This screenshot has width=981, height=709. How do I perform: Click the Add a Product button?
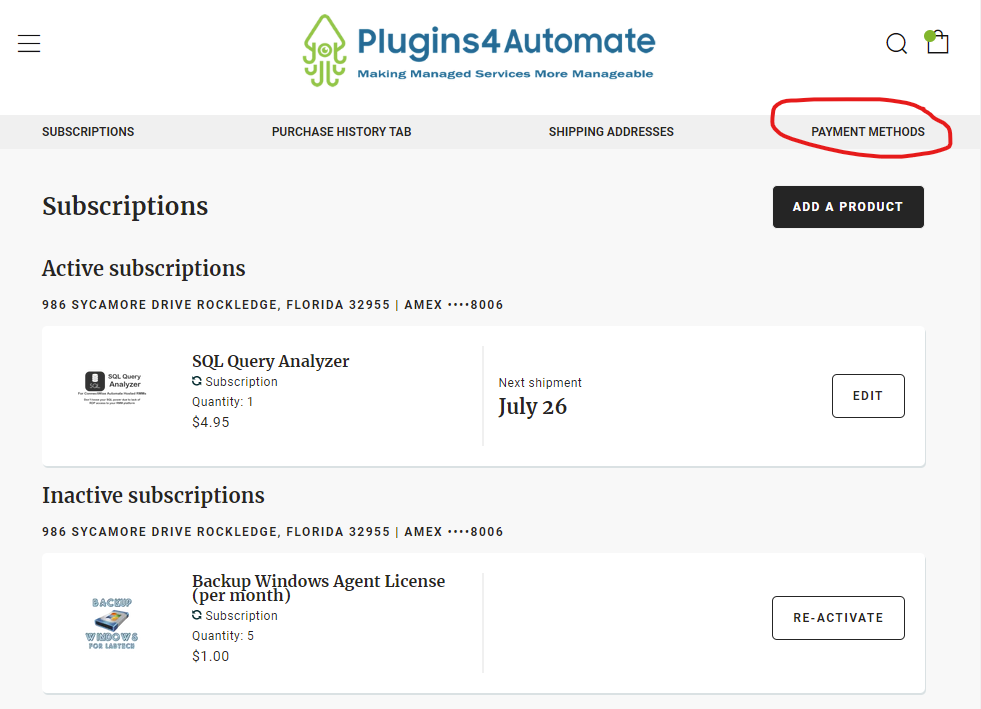click(x=848, y=207)
